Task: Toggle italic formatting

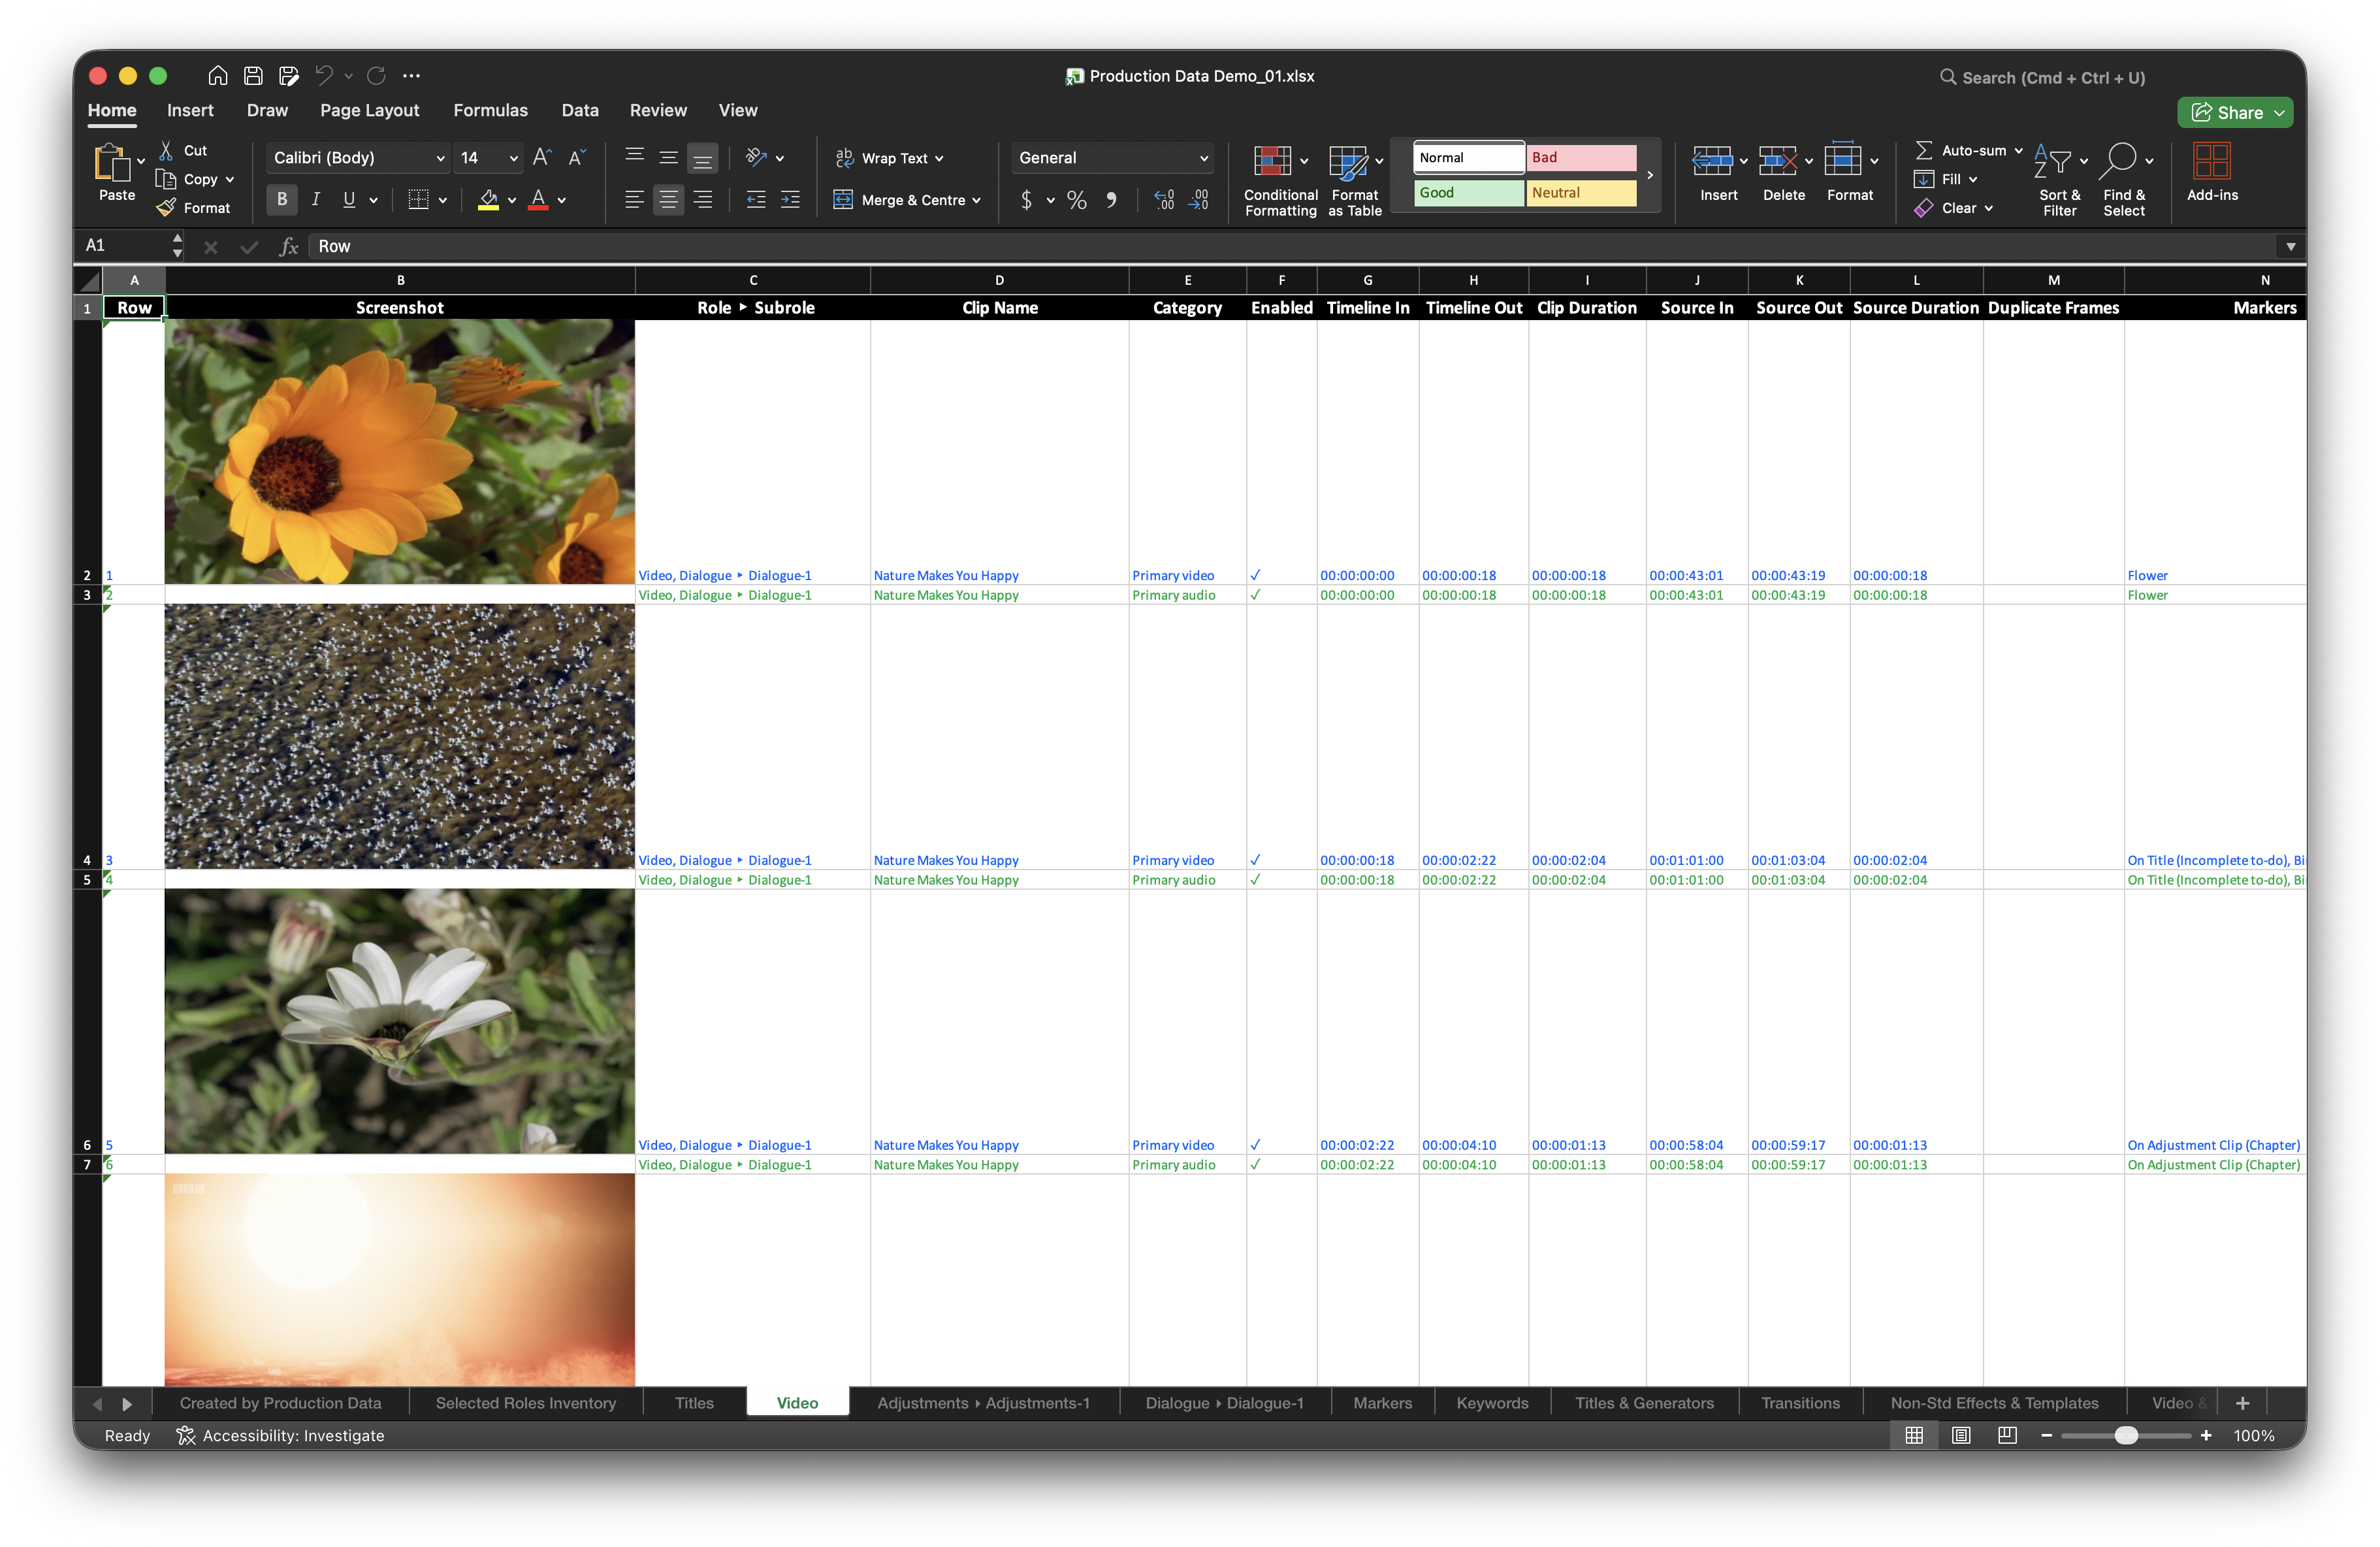Action: click(316, 200)
